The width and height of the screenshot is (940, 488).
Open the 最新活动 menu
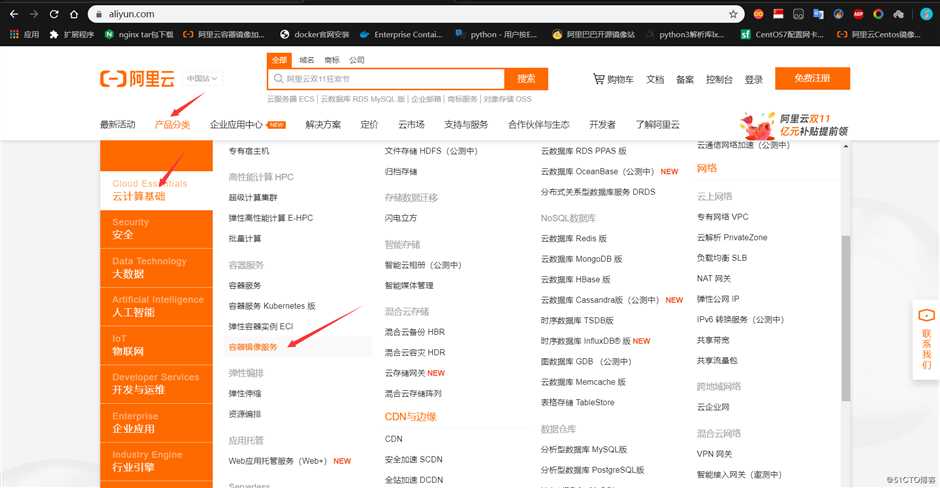click(x=118, y=124)
